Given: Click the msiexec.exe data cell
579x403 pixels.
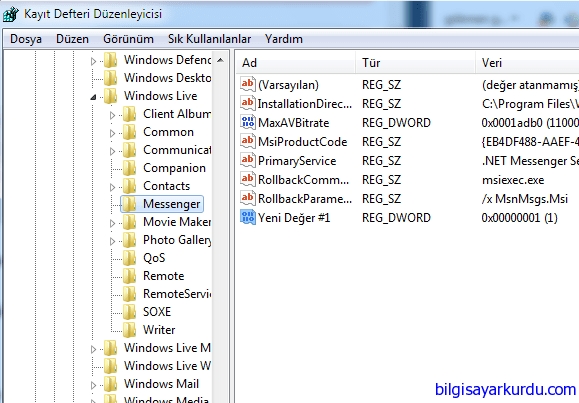Looking at the screenshot, I should point(513,180).
